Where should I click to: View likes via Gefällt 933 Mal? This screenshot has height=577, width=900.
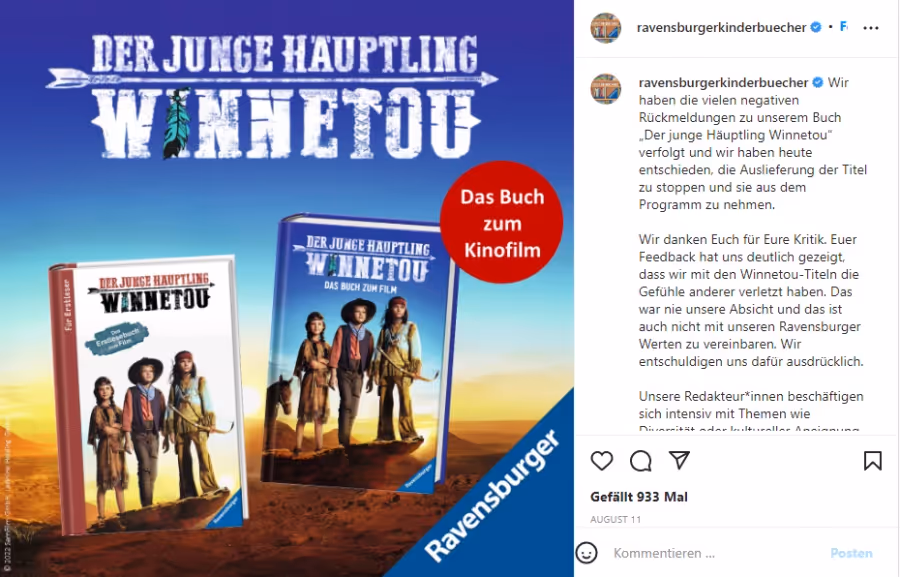coord(639,497)
